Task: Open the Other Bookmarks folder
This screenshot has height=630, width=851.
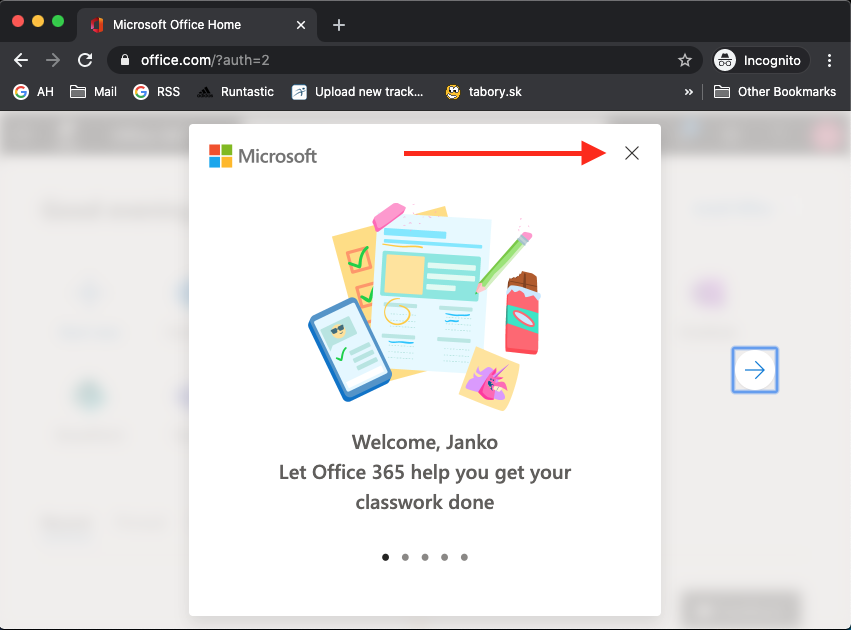Action: point(775,92)
